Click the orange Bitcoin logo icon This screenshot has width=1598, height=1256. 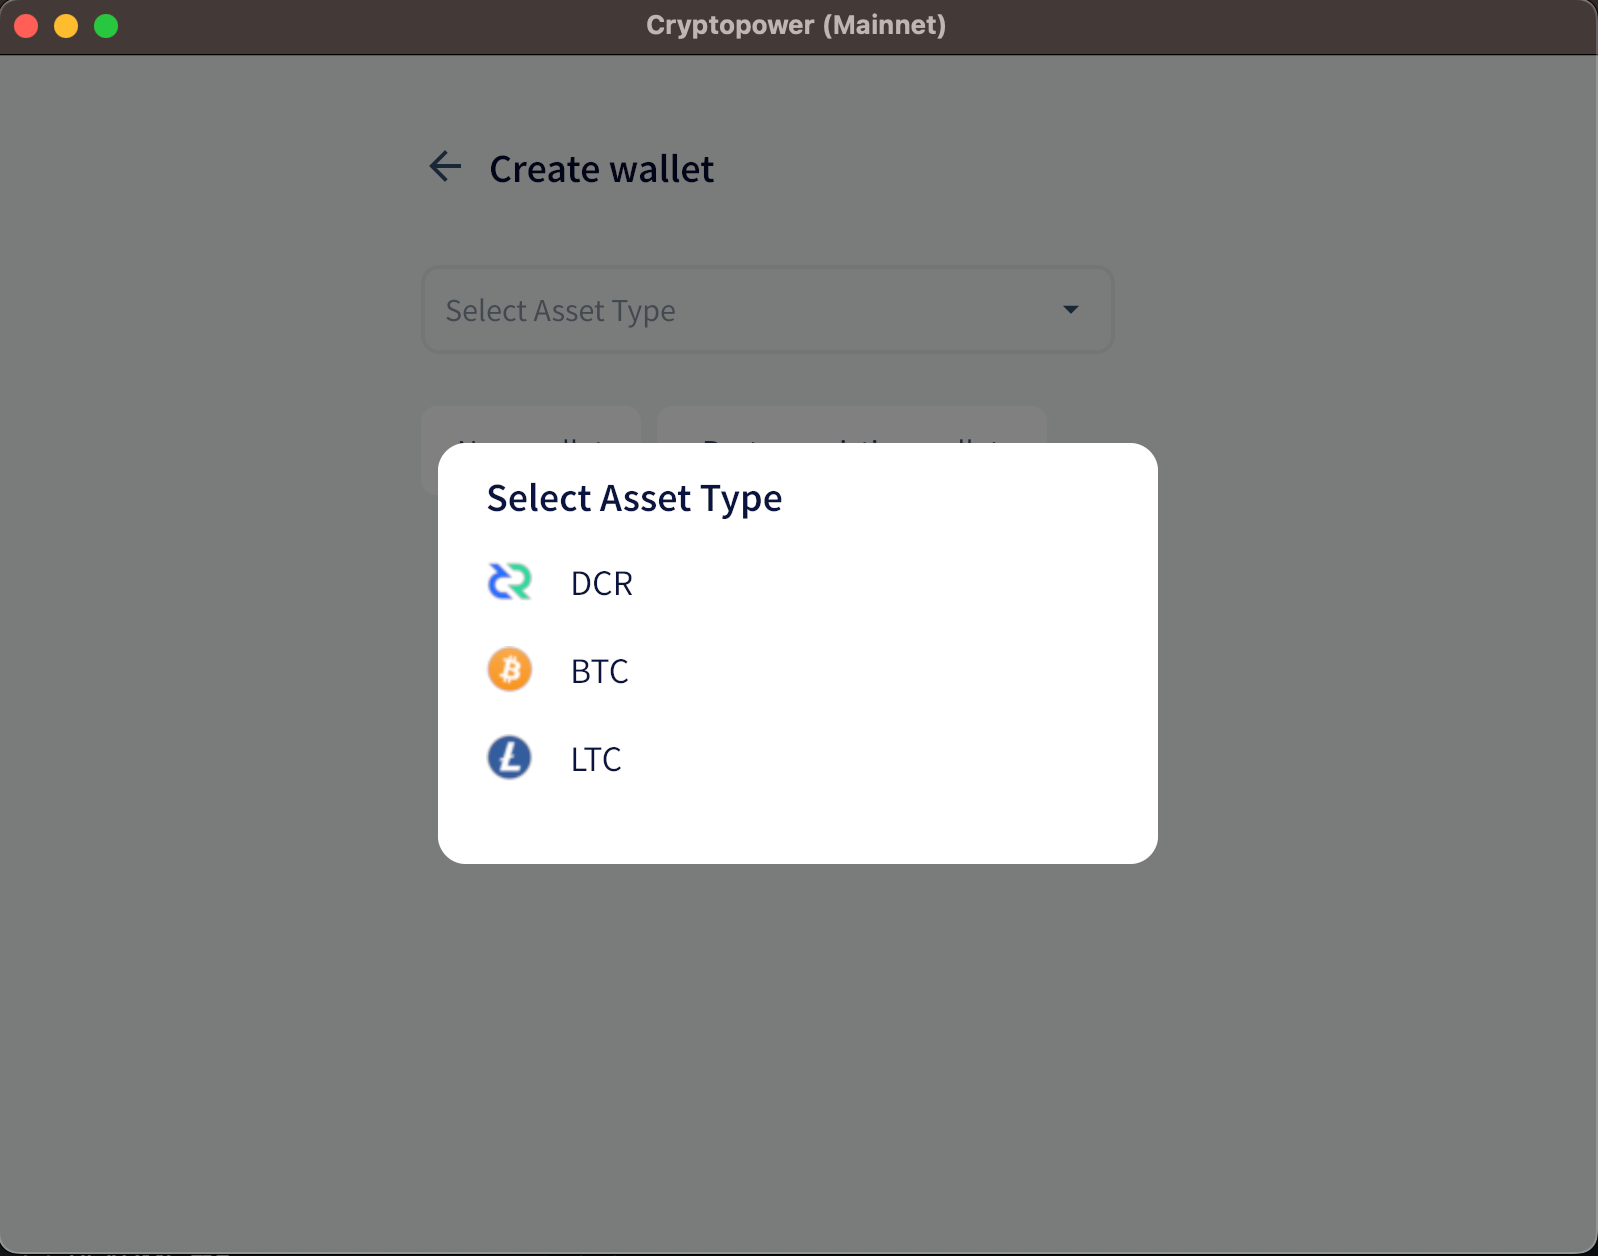pos(509,670)
